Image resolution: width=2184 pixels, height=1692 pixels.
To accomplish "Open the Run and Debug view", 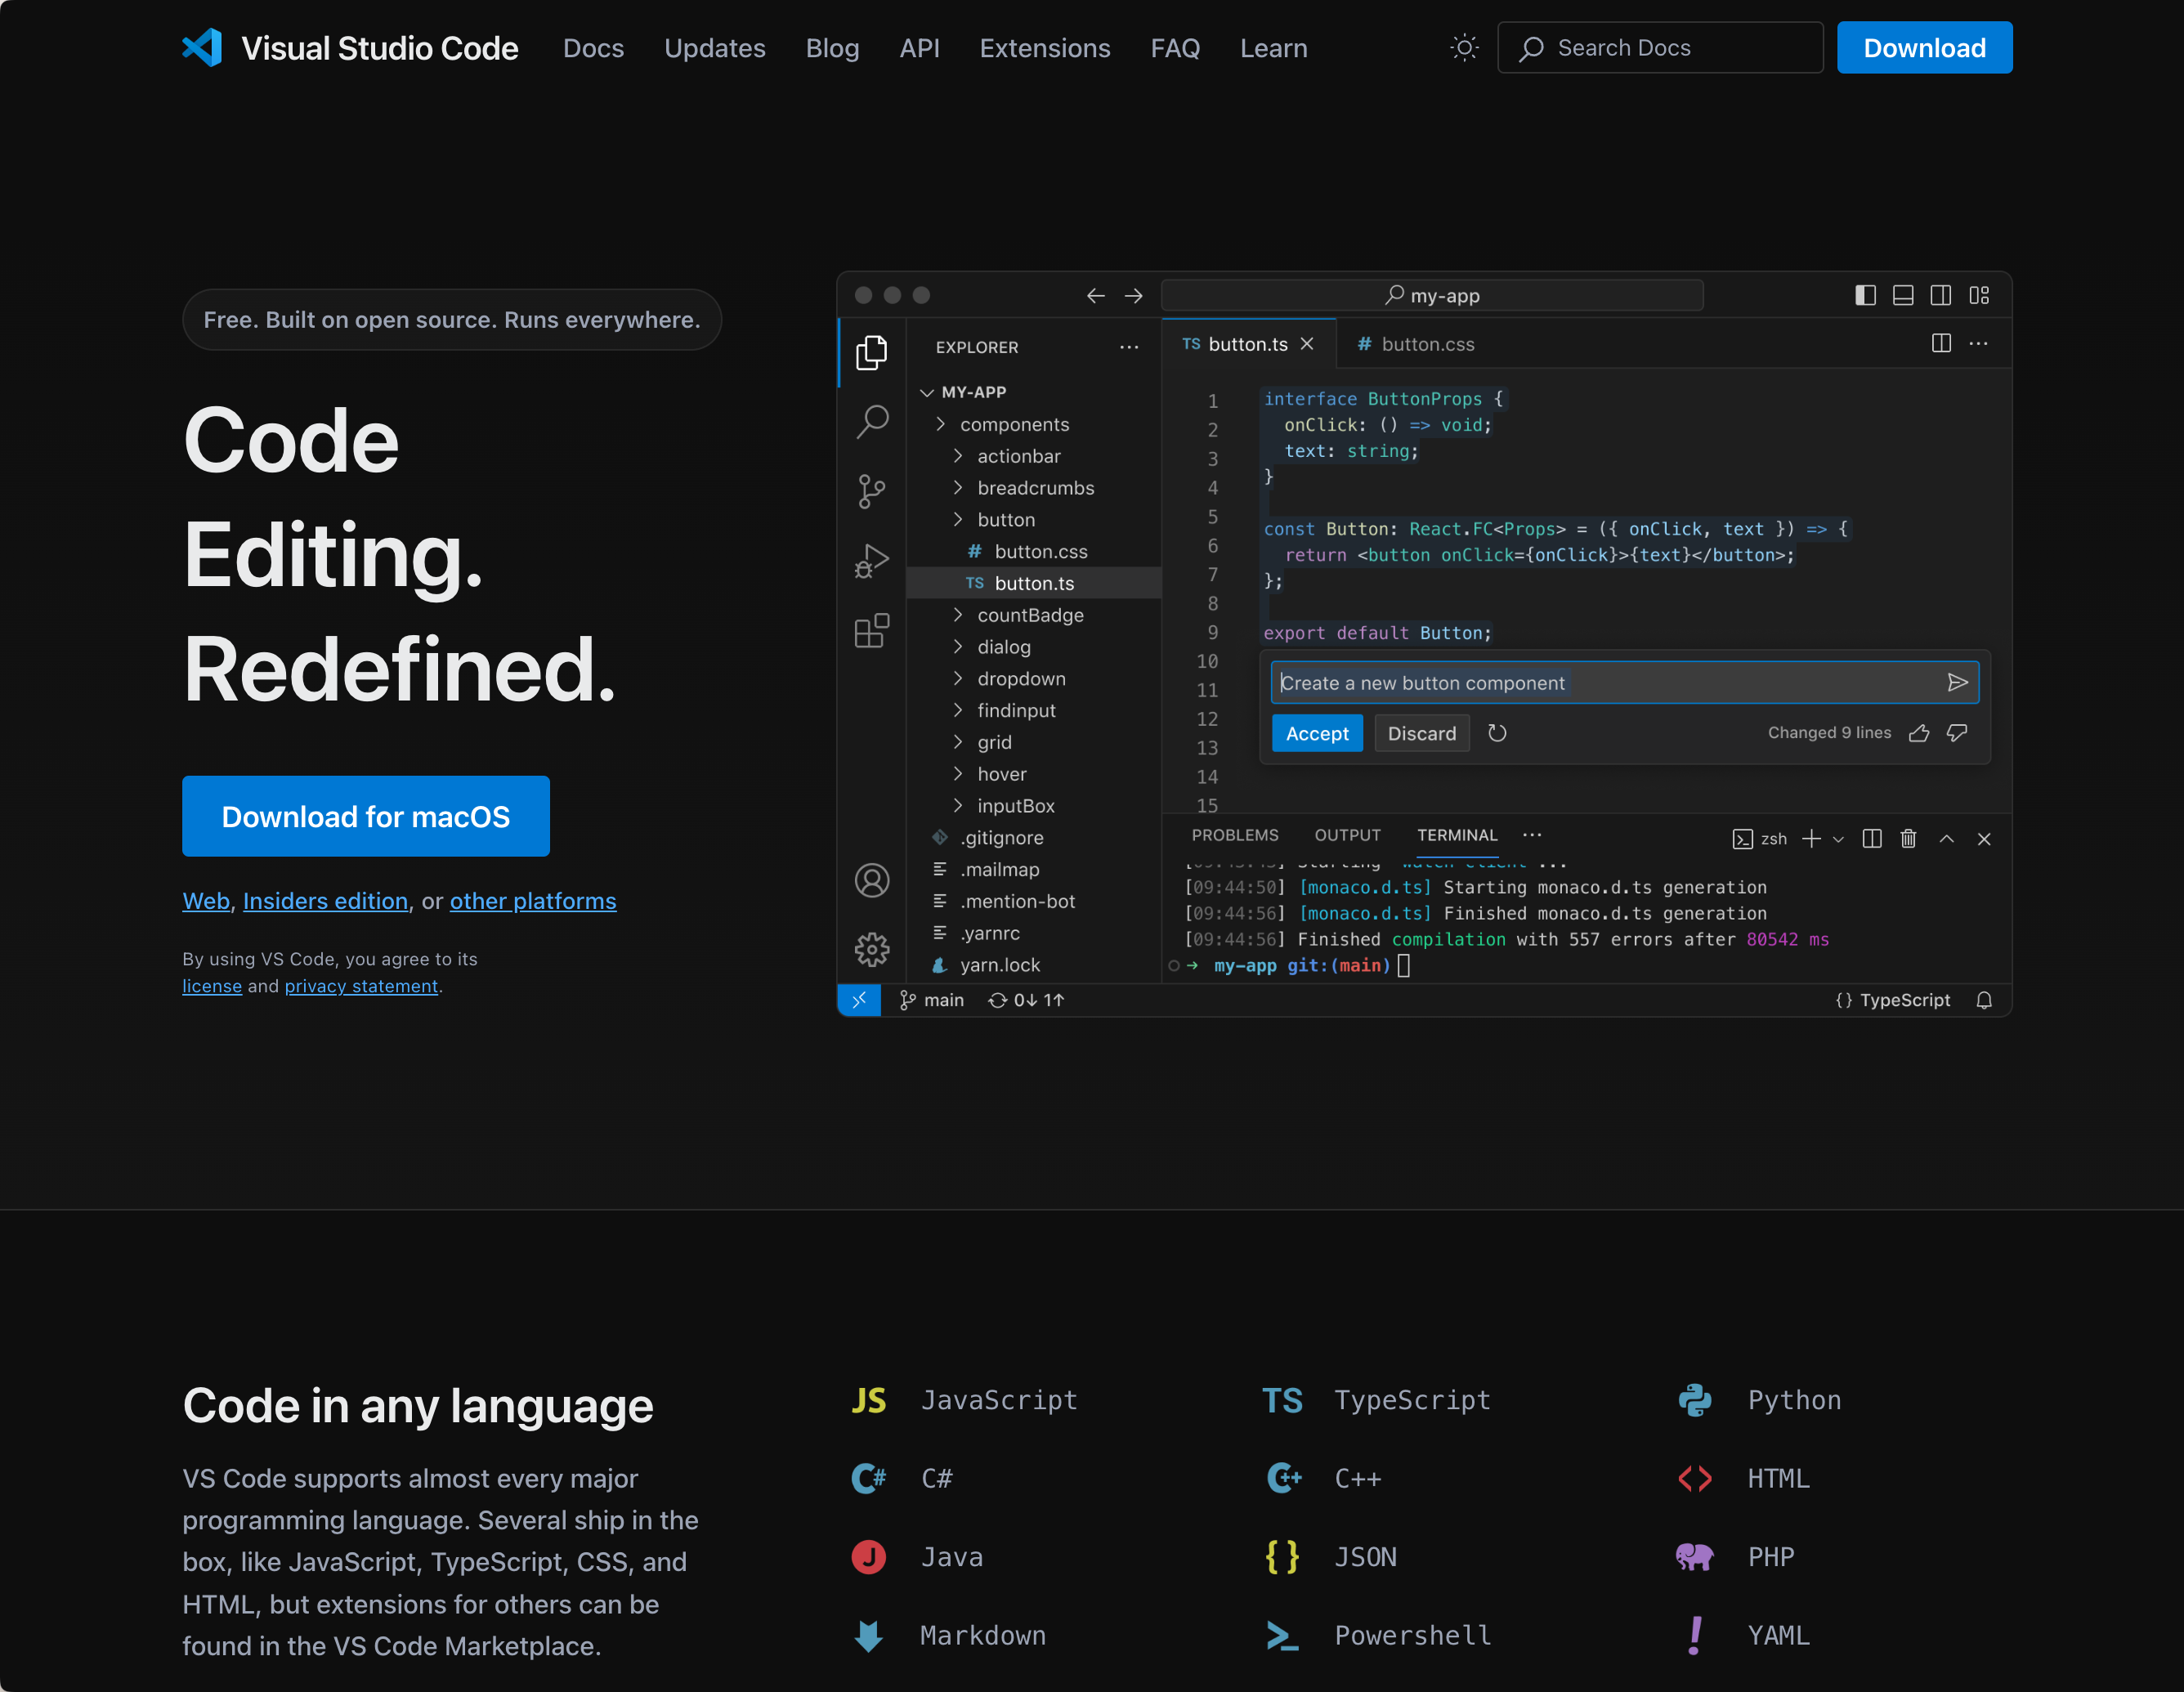I will tap(873, 561).
